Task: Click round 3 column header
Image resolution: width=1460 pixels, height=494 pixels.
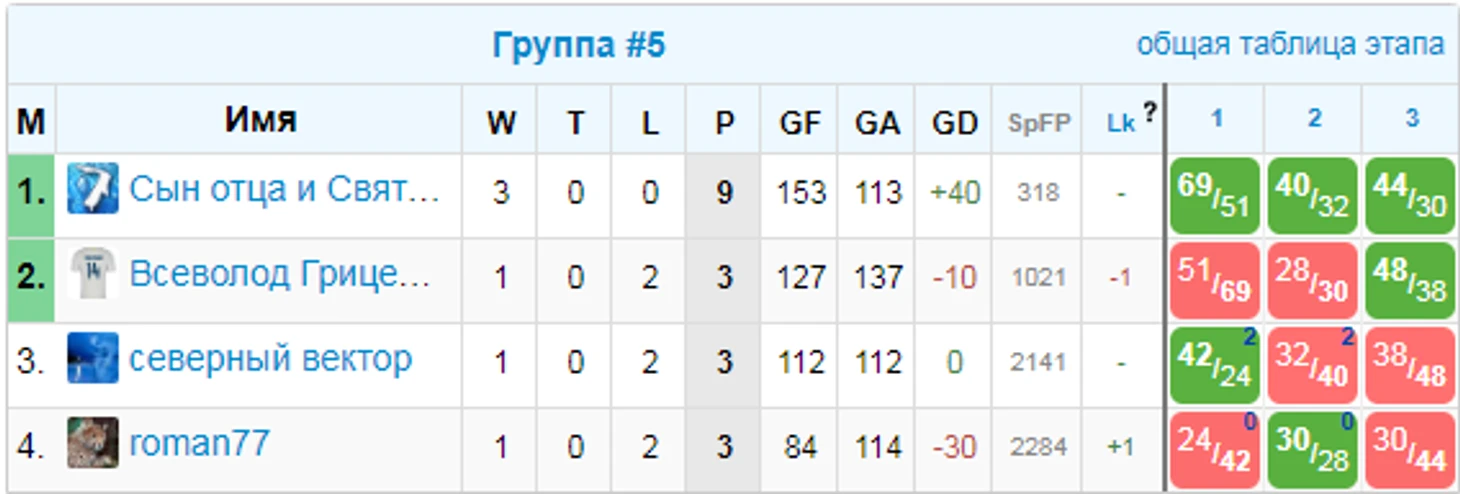Action: 1411,119
